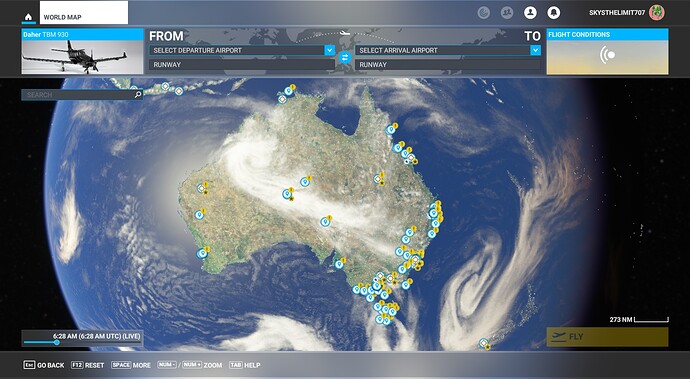Expand the Select Departure Airport dropdown arrow
The width and height of the screenshot is (690, 379).
tap(330, 50)
